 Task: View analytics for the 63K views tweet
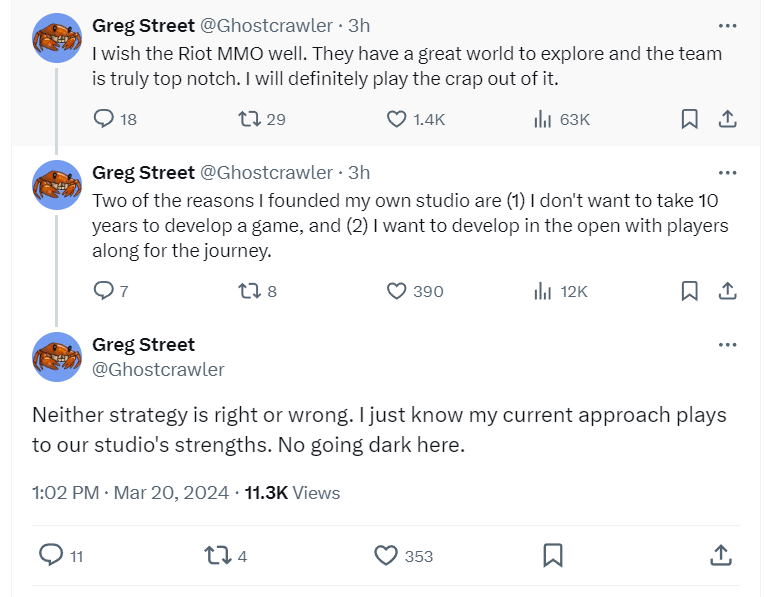tap(543, 119)
